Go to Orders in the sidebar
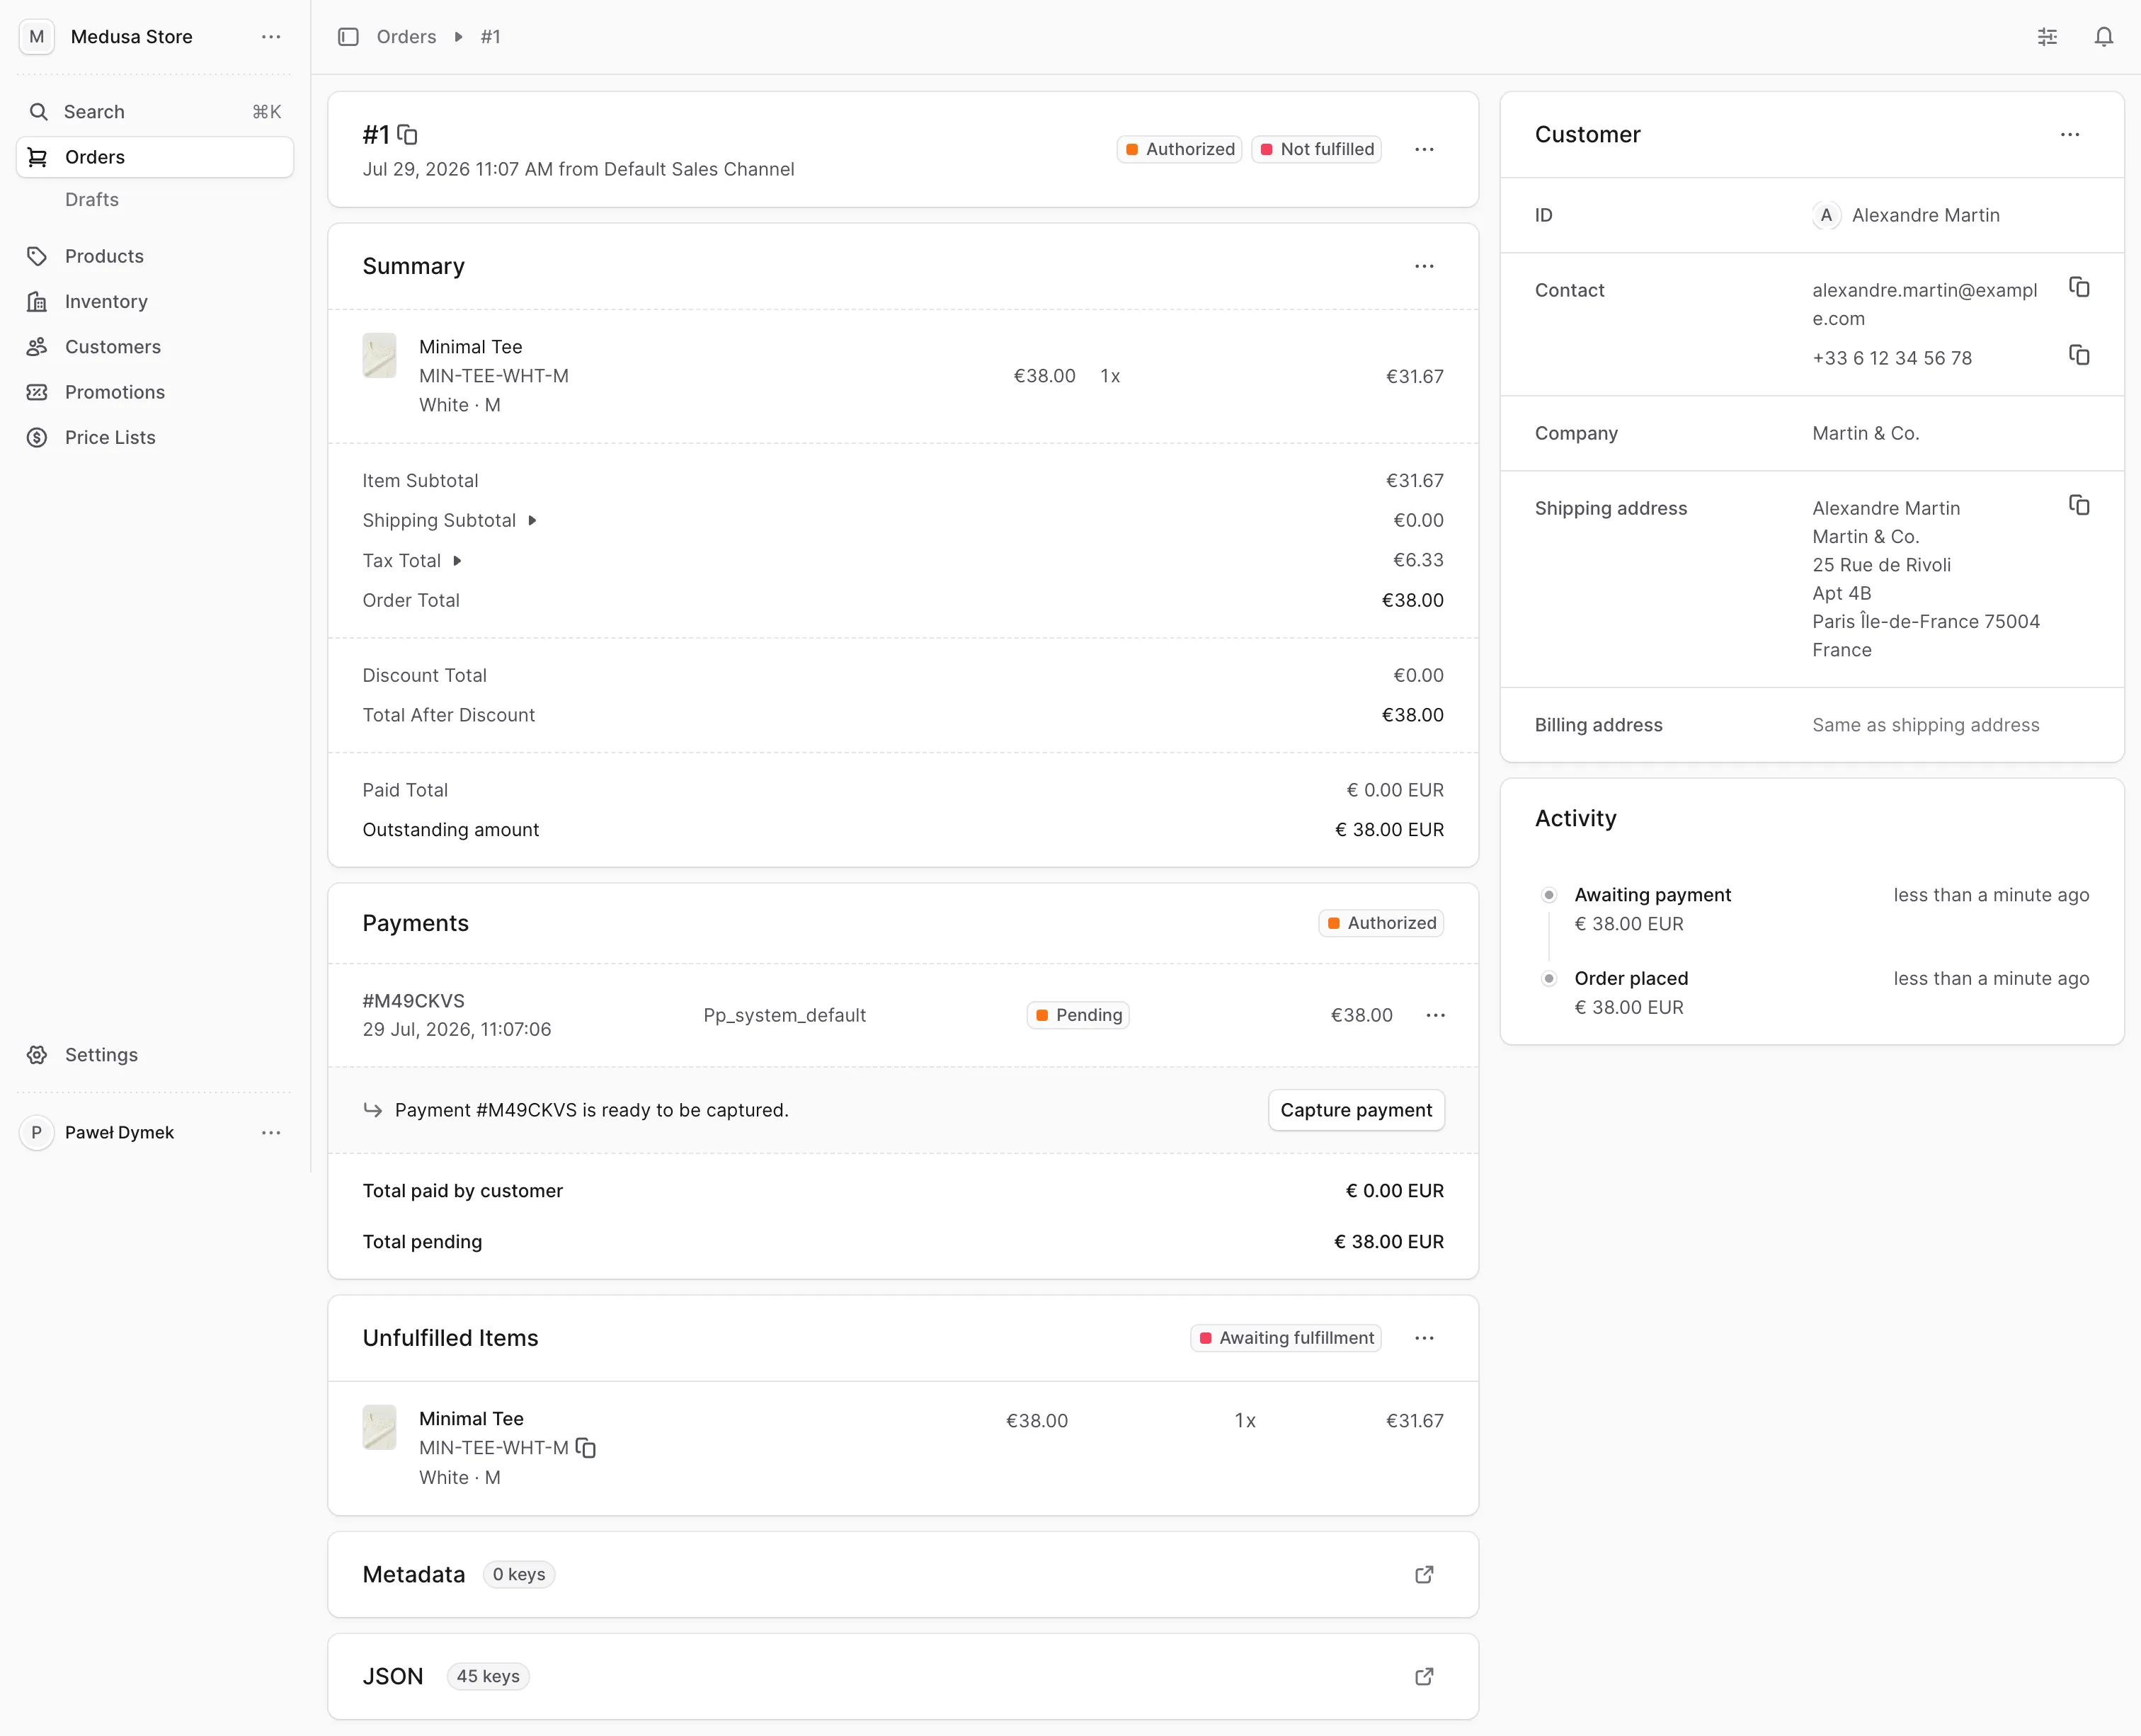 pyautogui.click(x=155, y=158)
